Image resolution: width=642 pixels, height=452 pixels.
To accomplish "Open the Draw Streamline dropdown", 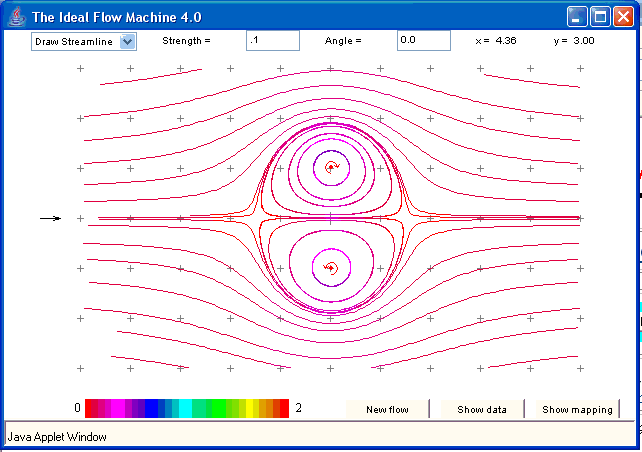I will pyautogui.click(x=84, y=42).
